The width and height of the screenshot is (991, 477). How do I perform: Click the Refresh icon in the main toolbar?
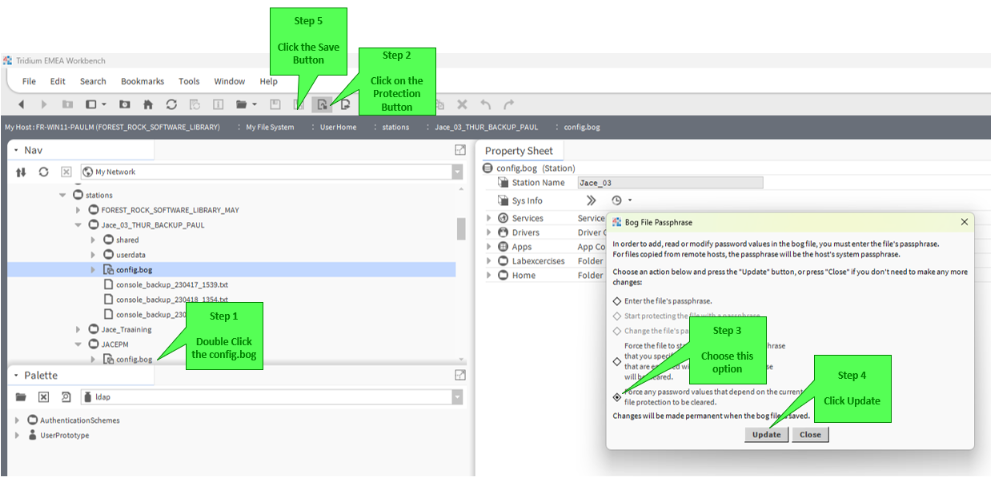[x=171, y=104]
